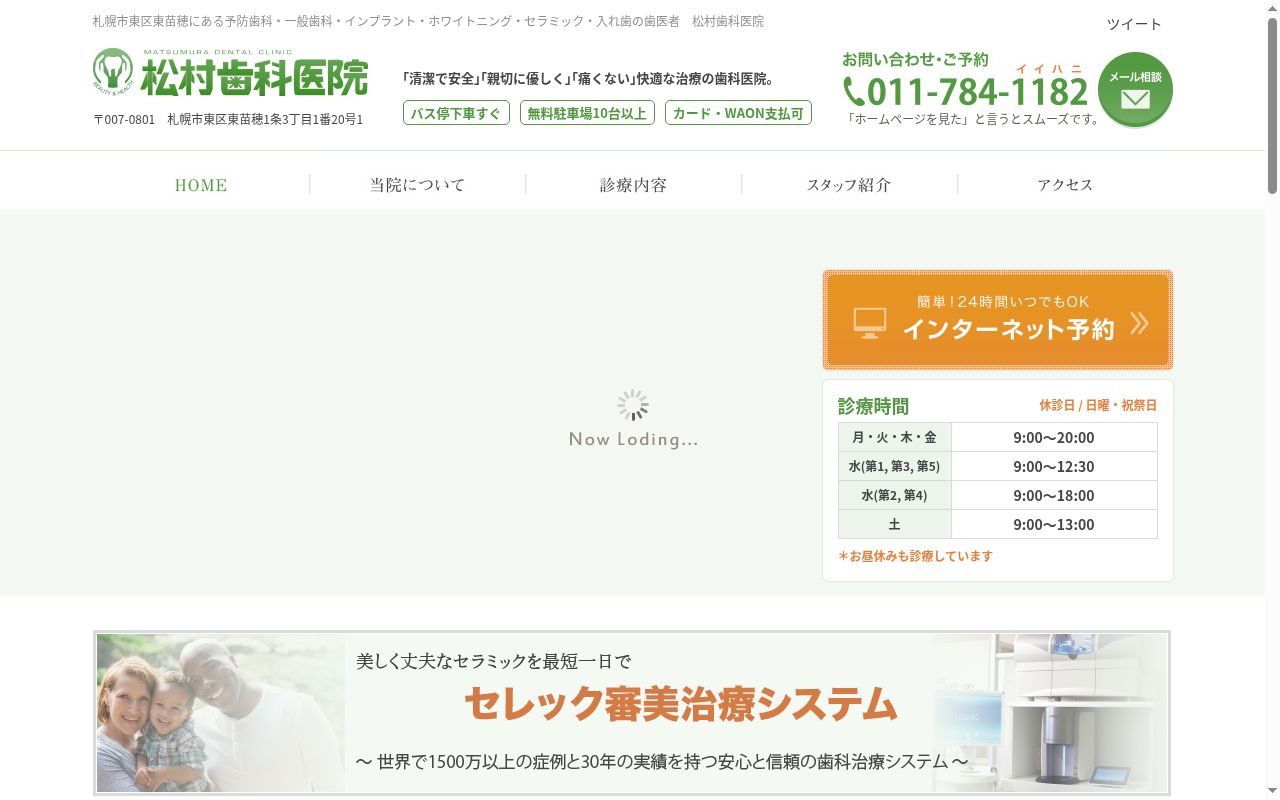Viewport: 1280px width, 800px height.
Task: Click the double chevron on インターネット予約 banner
Action: [x=1139, y=322]
